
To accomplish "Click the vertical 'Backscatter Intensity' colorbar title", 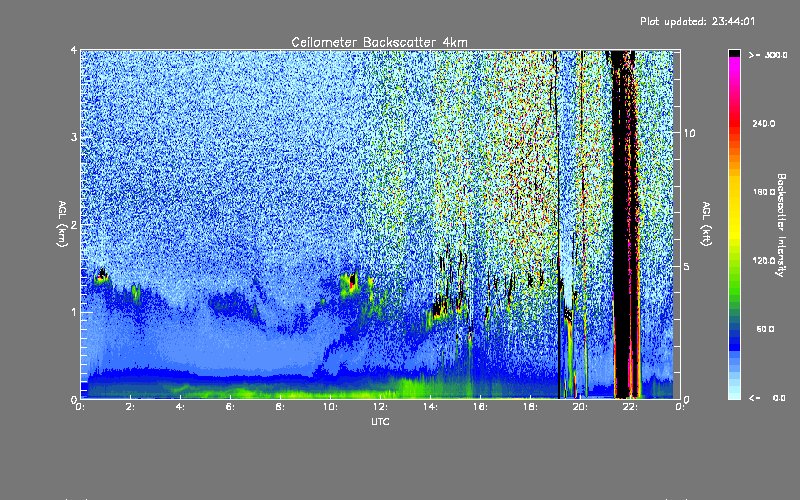I will (x=781, y=225).
